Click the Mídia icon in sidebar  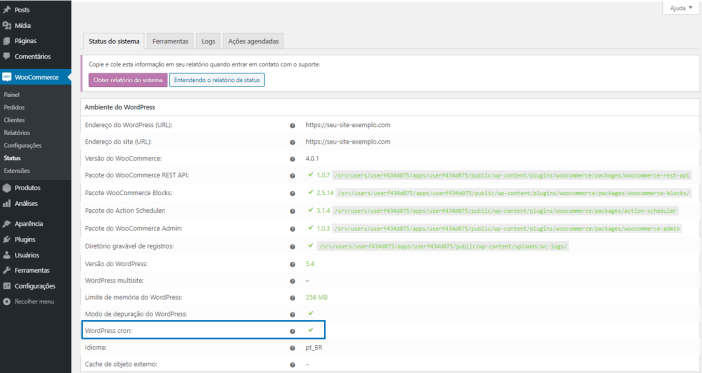point(7,26)
